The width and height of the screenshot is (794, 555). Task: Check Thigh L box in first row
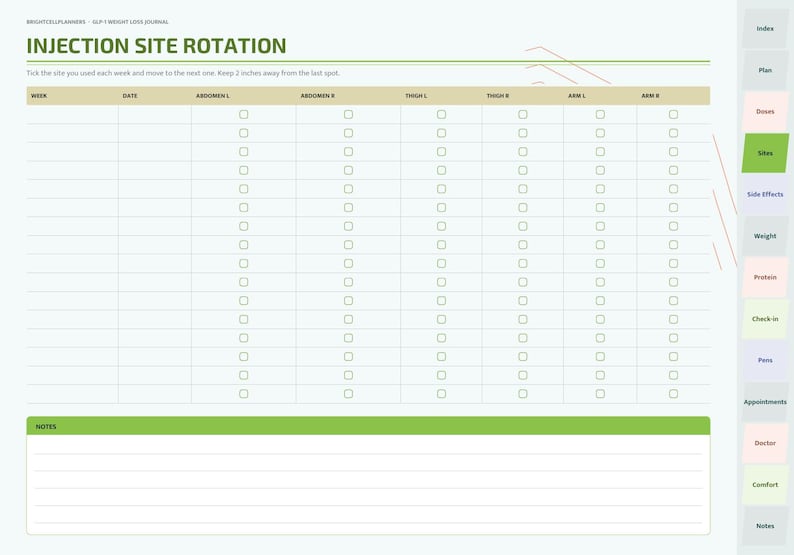tap(442, 114)
